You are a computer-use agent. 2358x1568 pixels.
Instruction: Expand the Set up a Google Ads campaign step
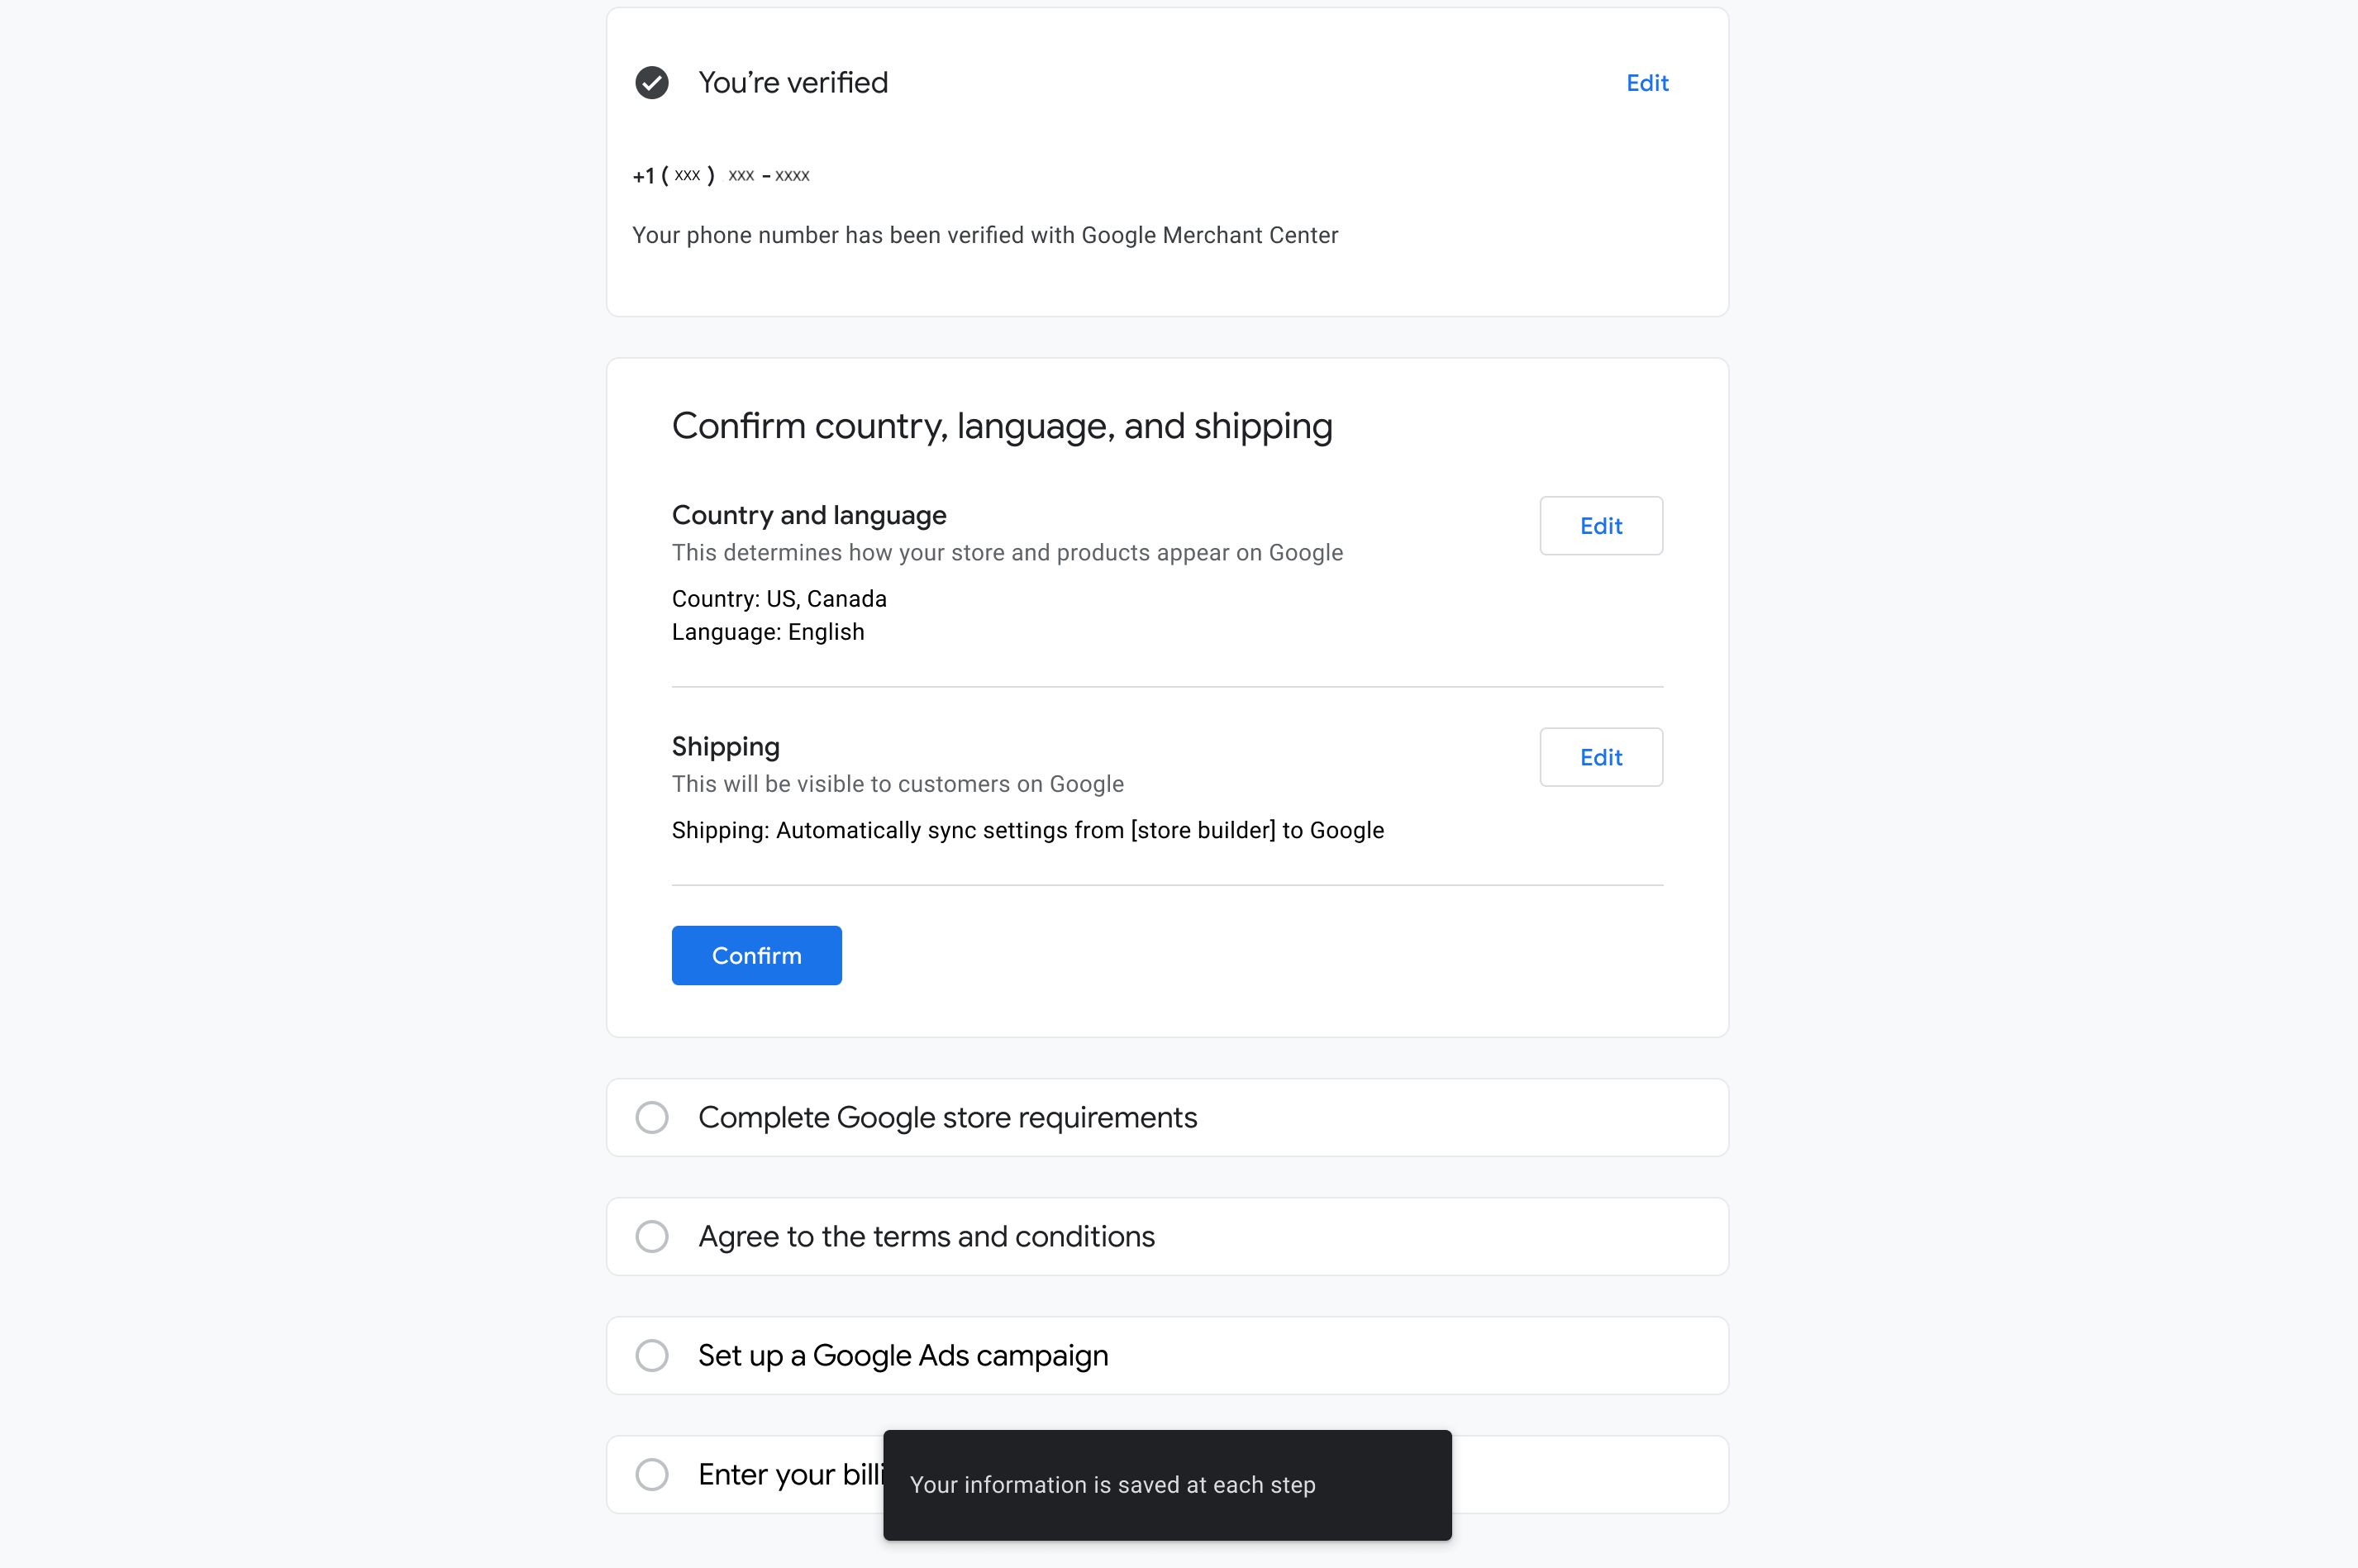pyautogui.click(x=903, y=1355)
